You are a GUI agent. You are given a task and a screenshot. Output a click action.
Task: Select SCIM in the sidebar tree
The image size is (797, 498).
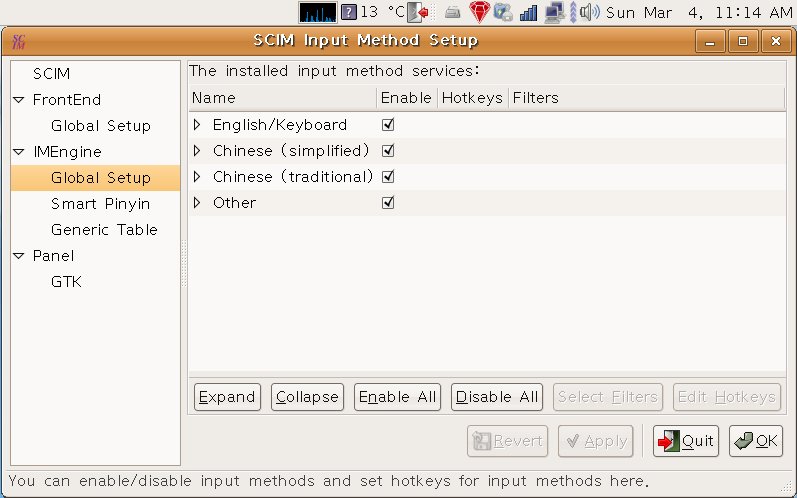click(51, 74)
